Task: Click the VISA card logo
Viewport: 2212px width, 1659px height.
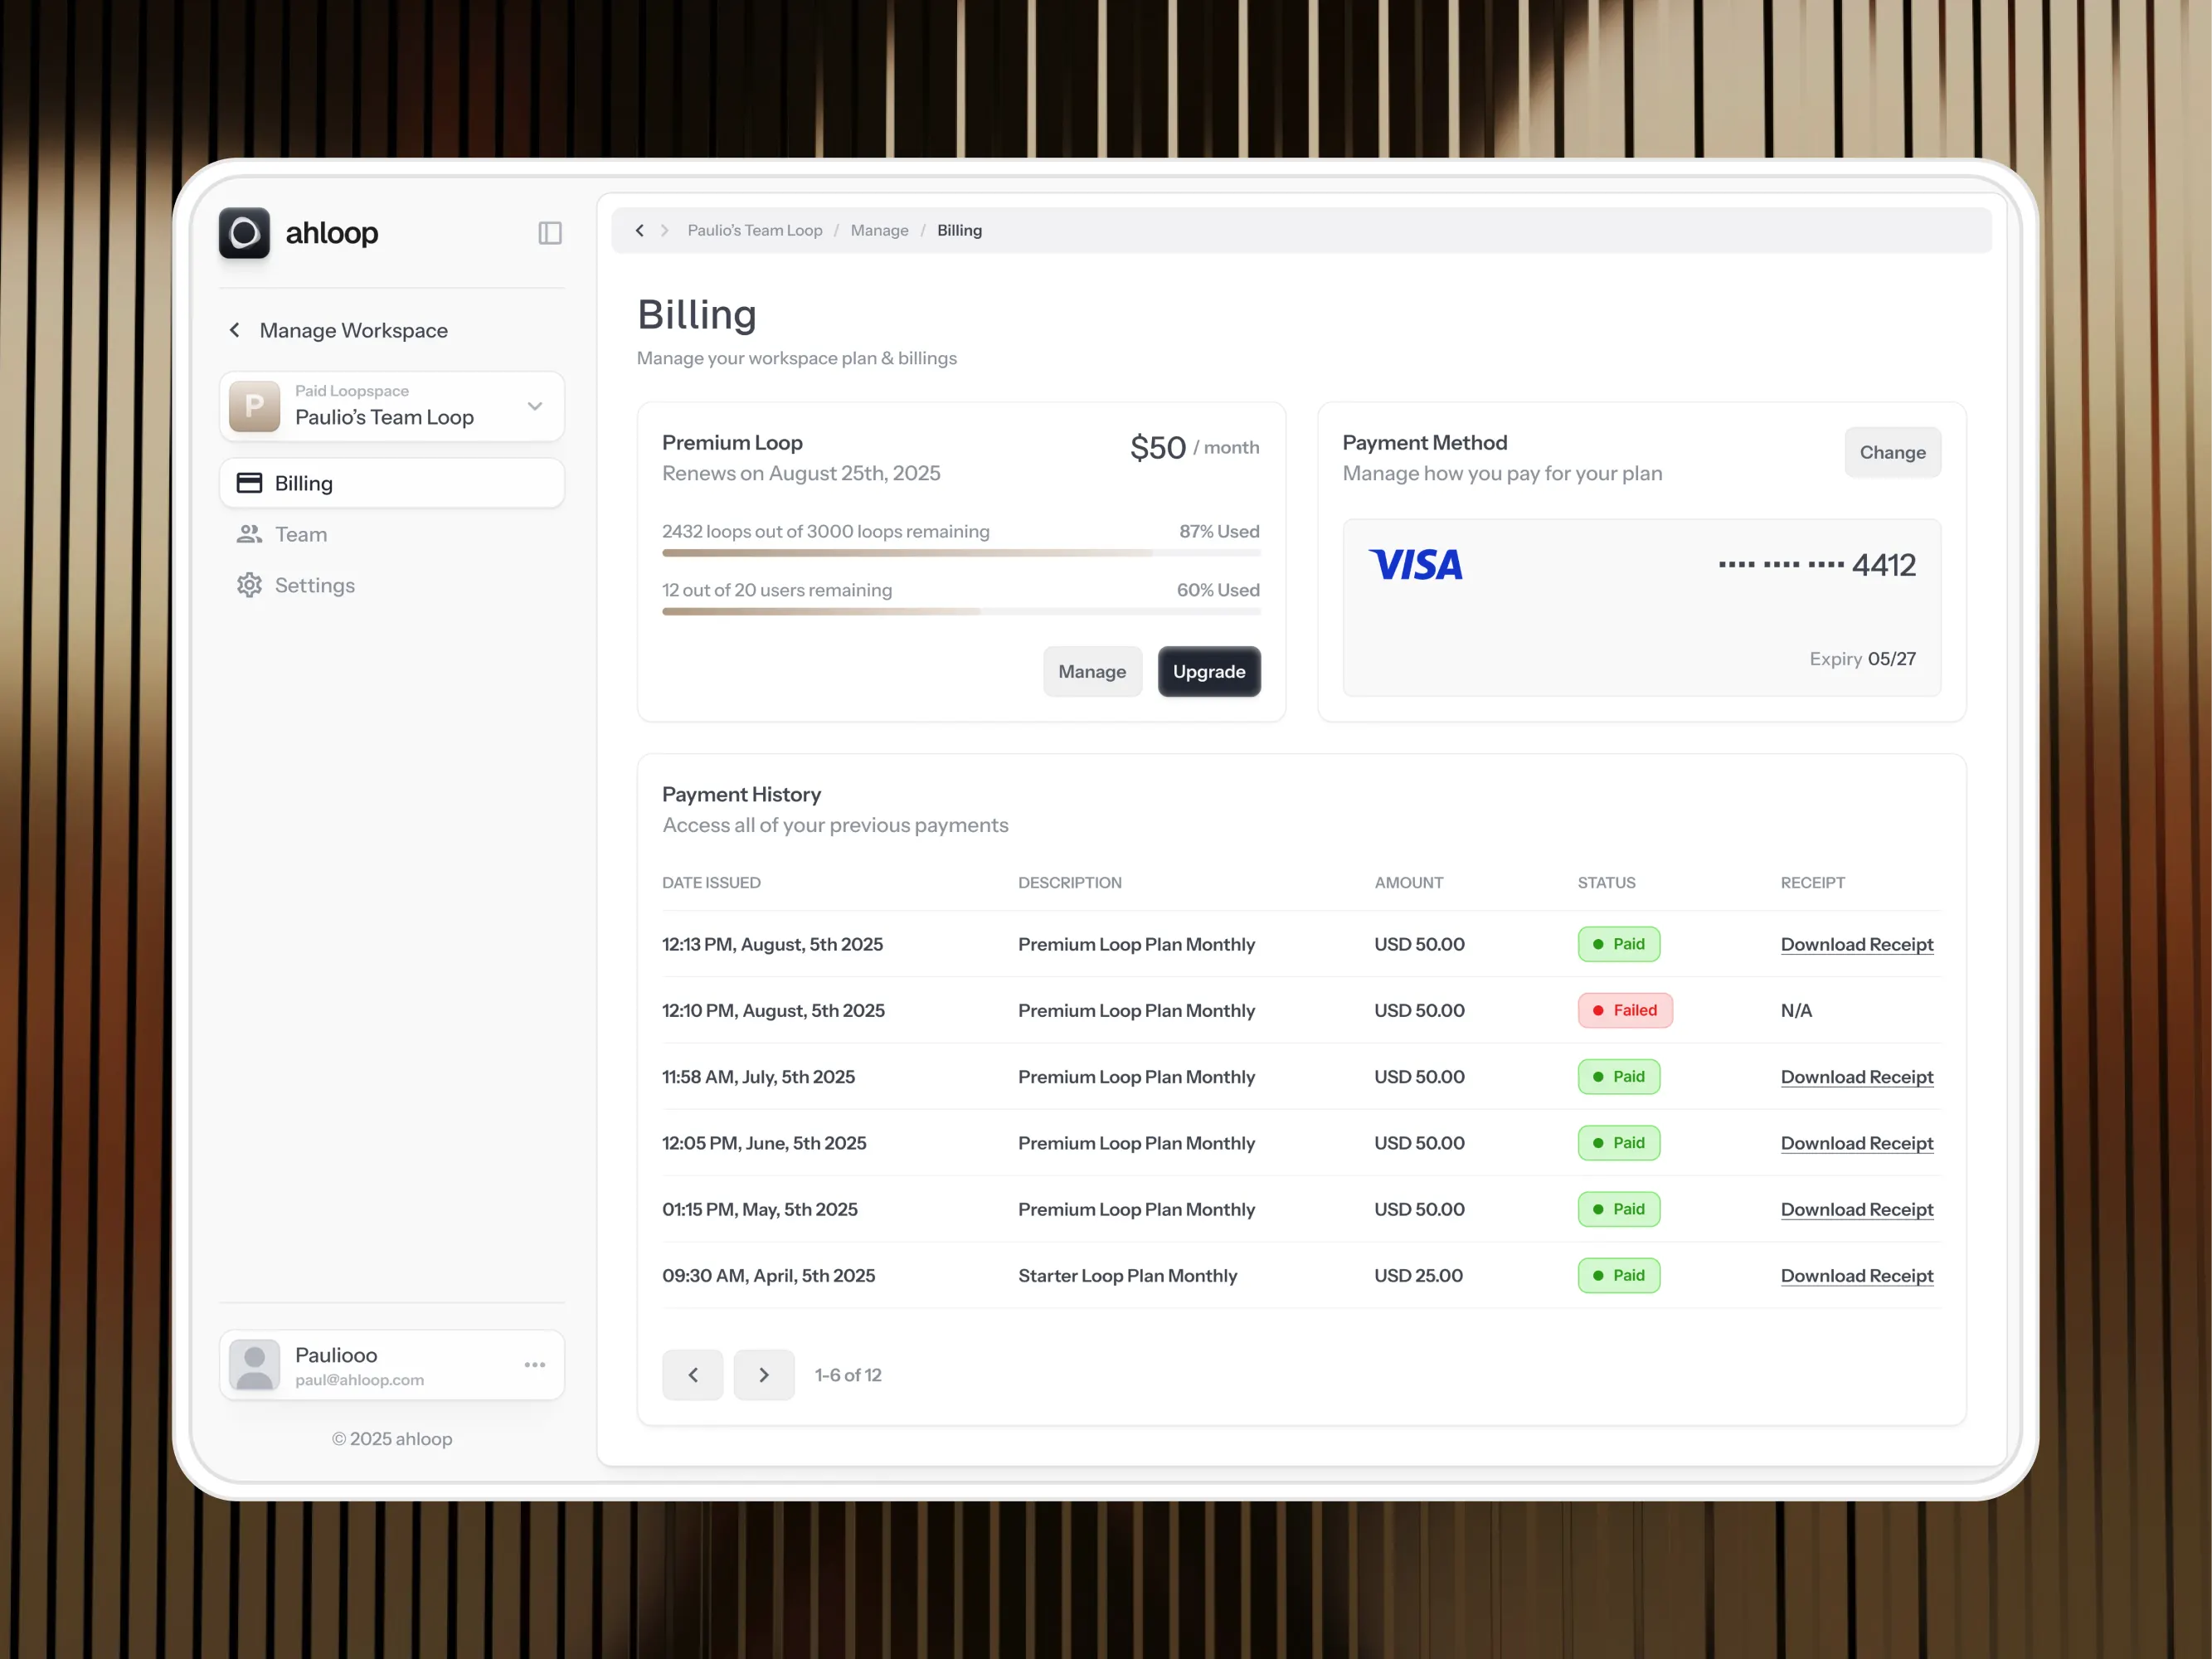Action: pos(1415,565)
